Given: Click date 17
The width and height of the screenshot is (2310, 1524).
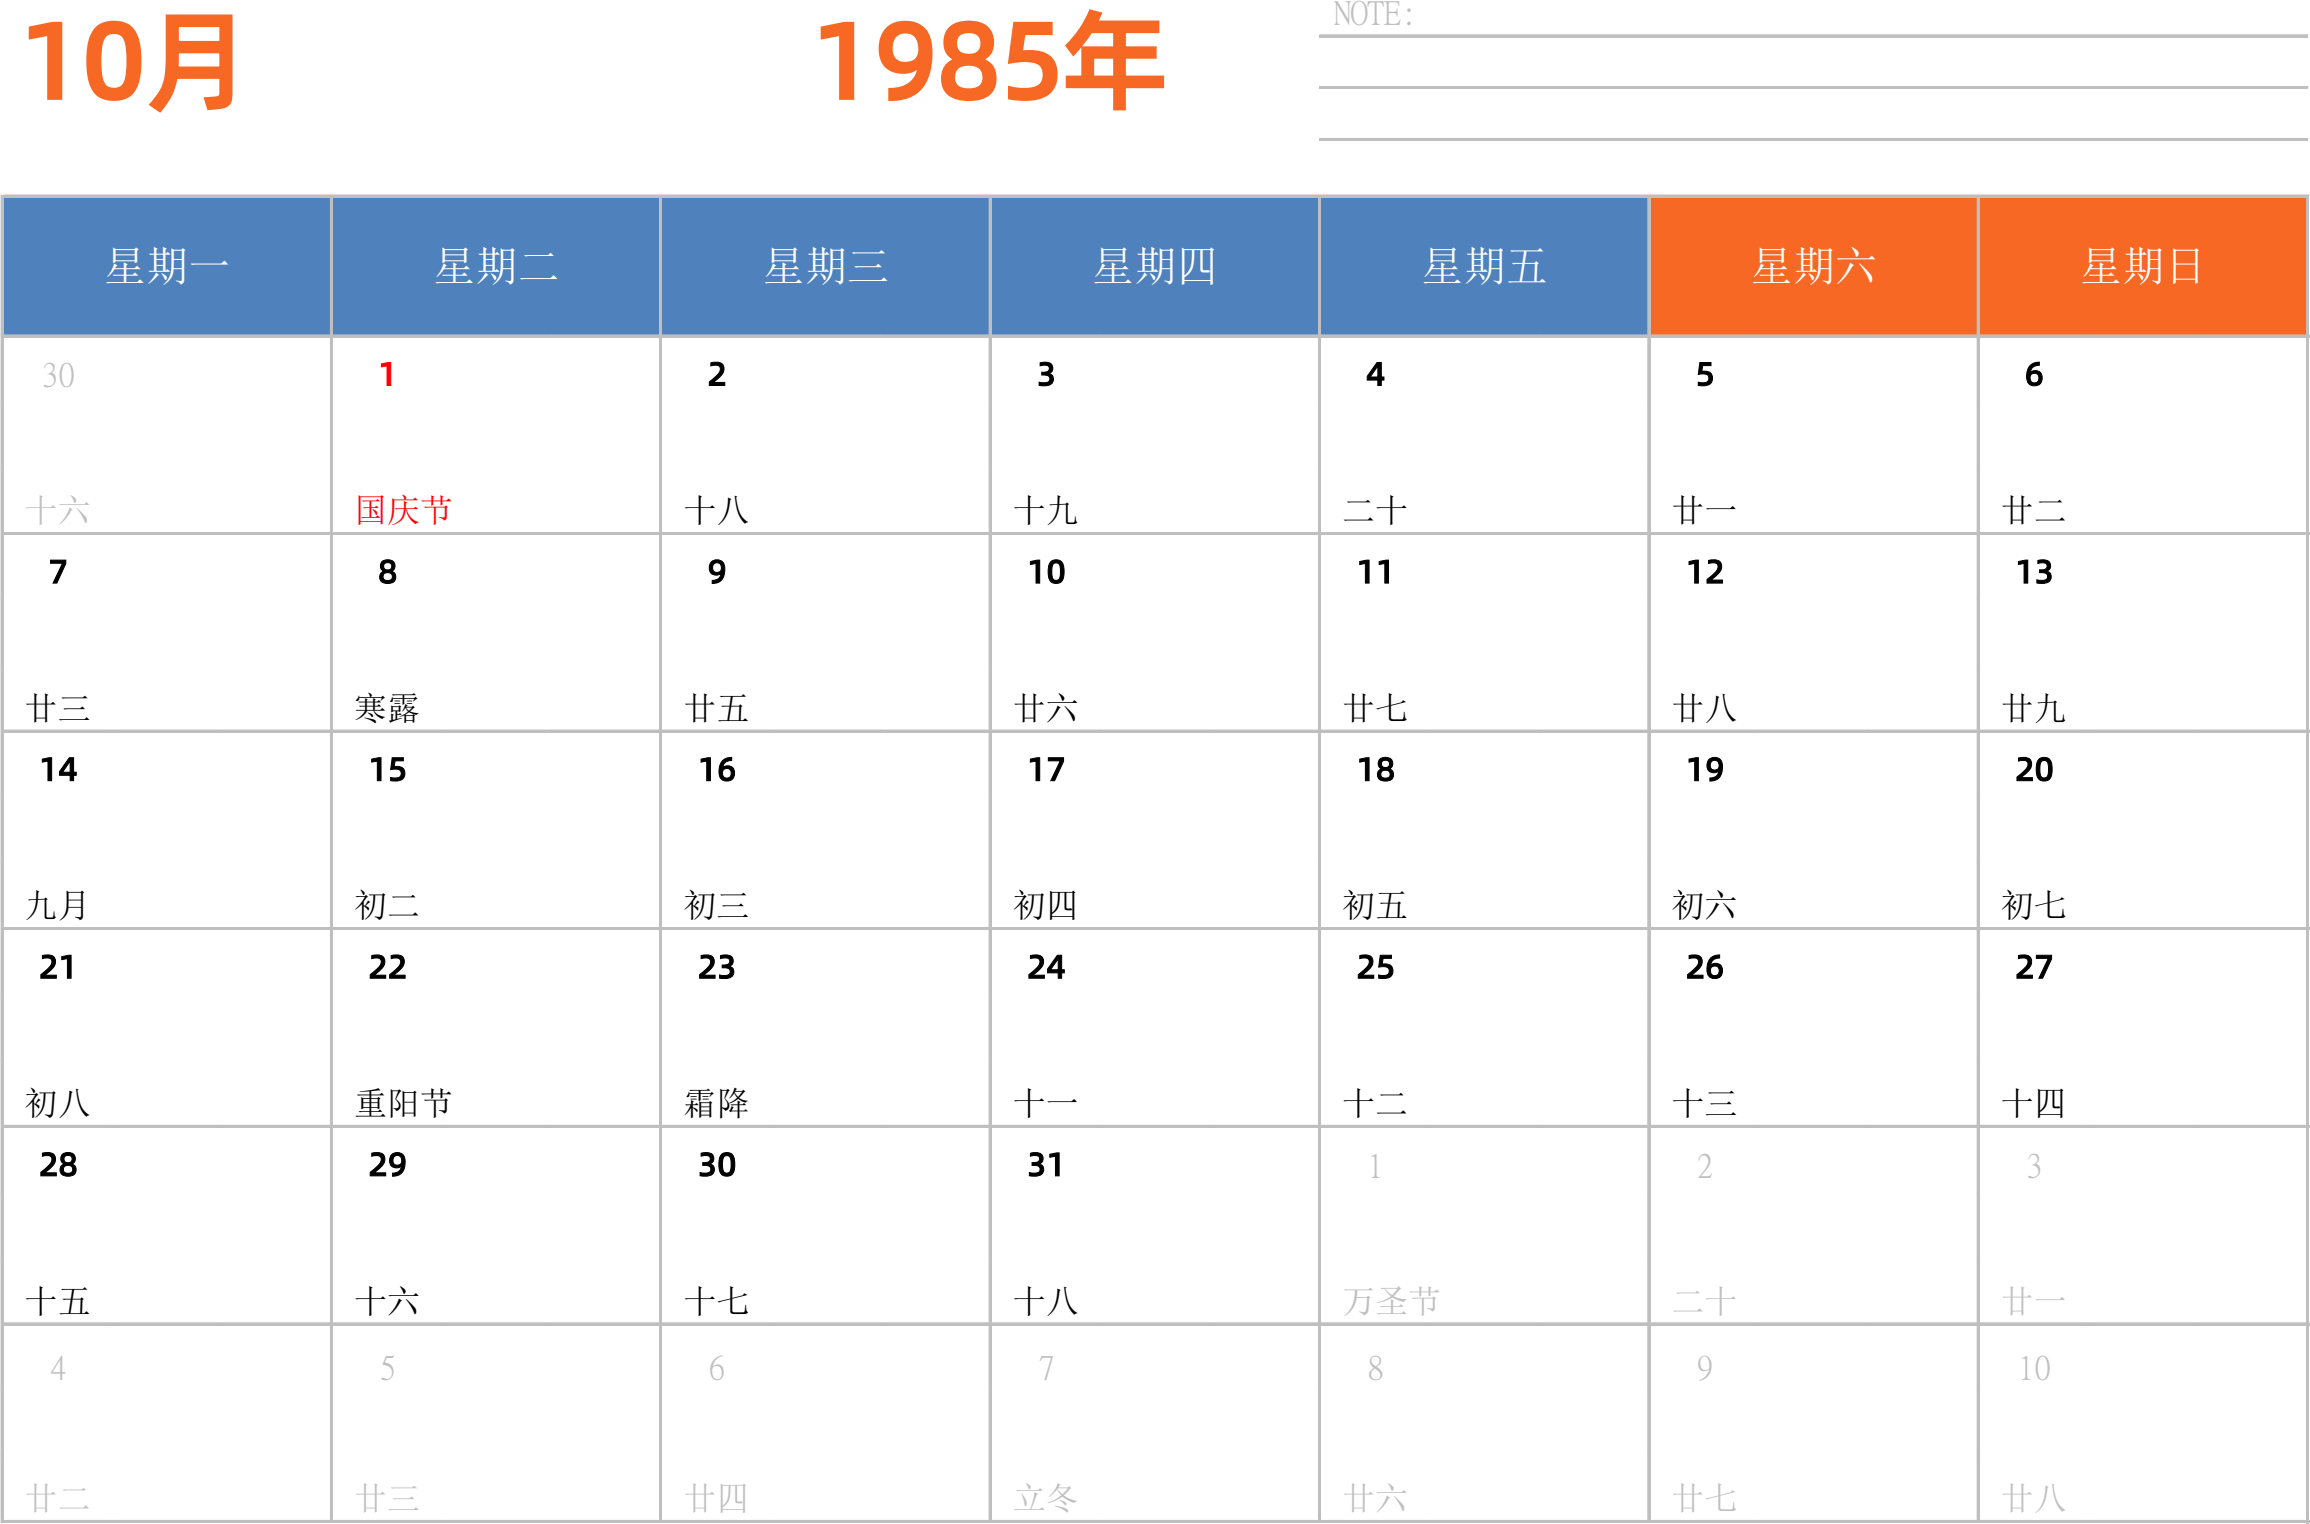Looking at the screenshot, I should 1046,770.
